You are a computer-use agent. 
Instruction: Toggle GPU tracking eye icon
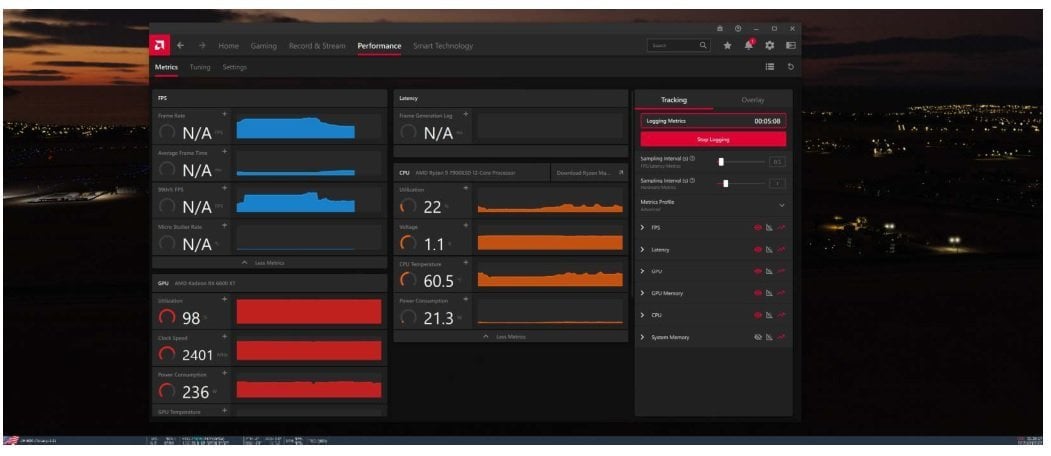[758, 272]
